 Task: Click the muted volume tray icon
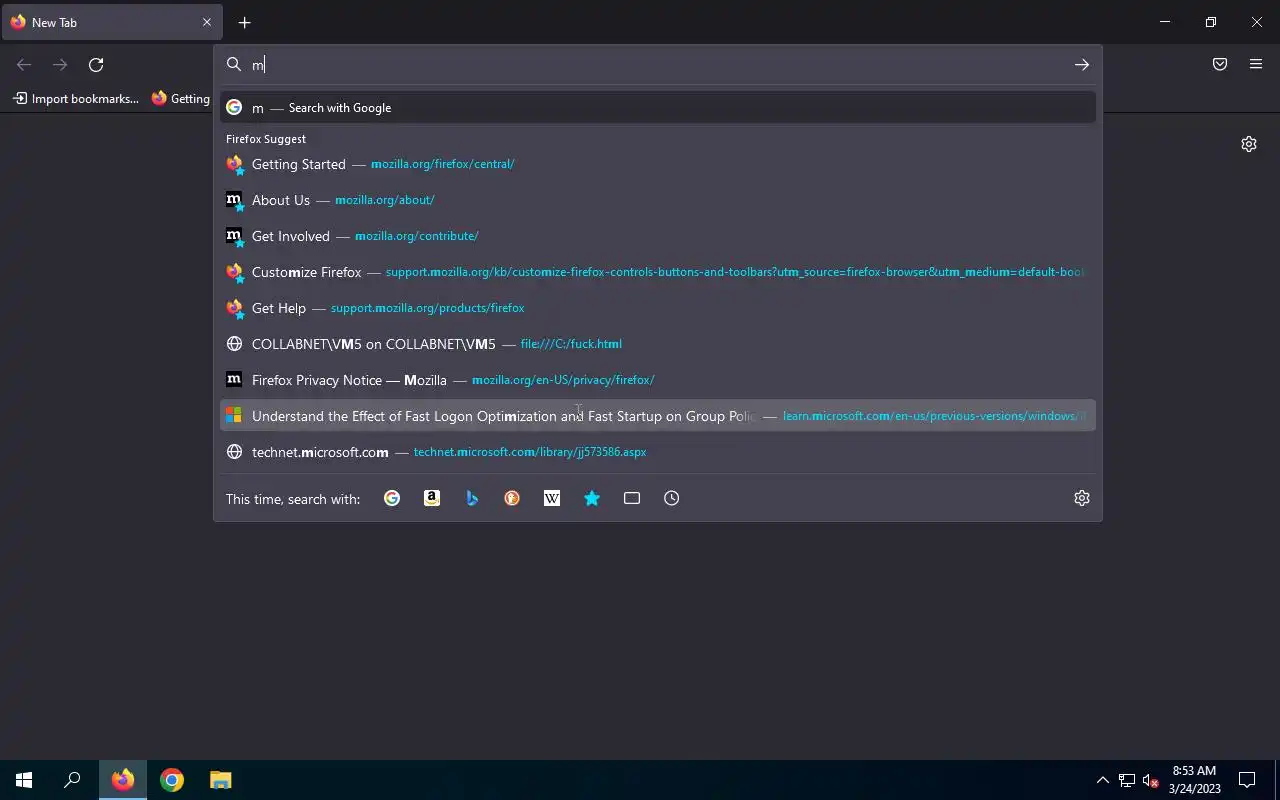point(1151,780)
